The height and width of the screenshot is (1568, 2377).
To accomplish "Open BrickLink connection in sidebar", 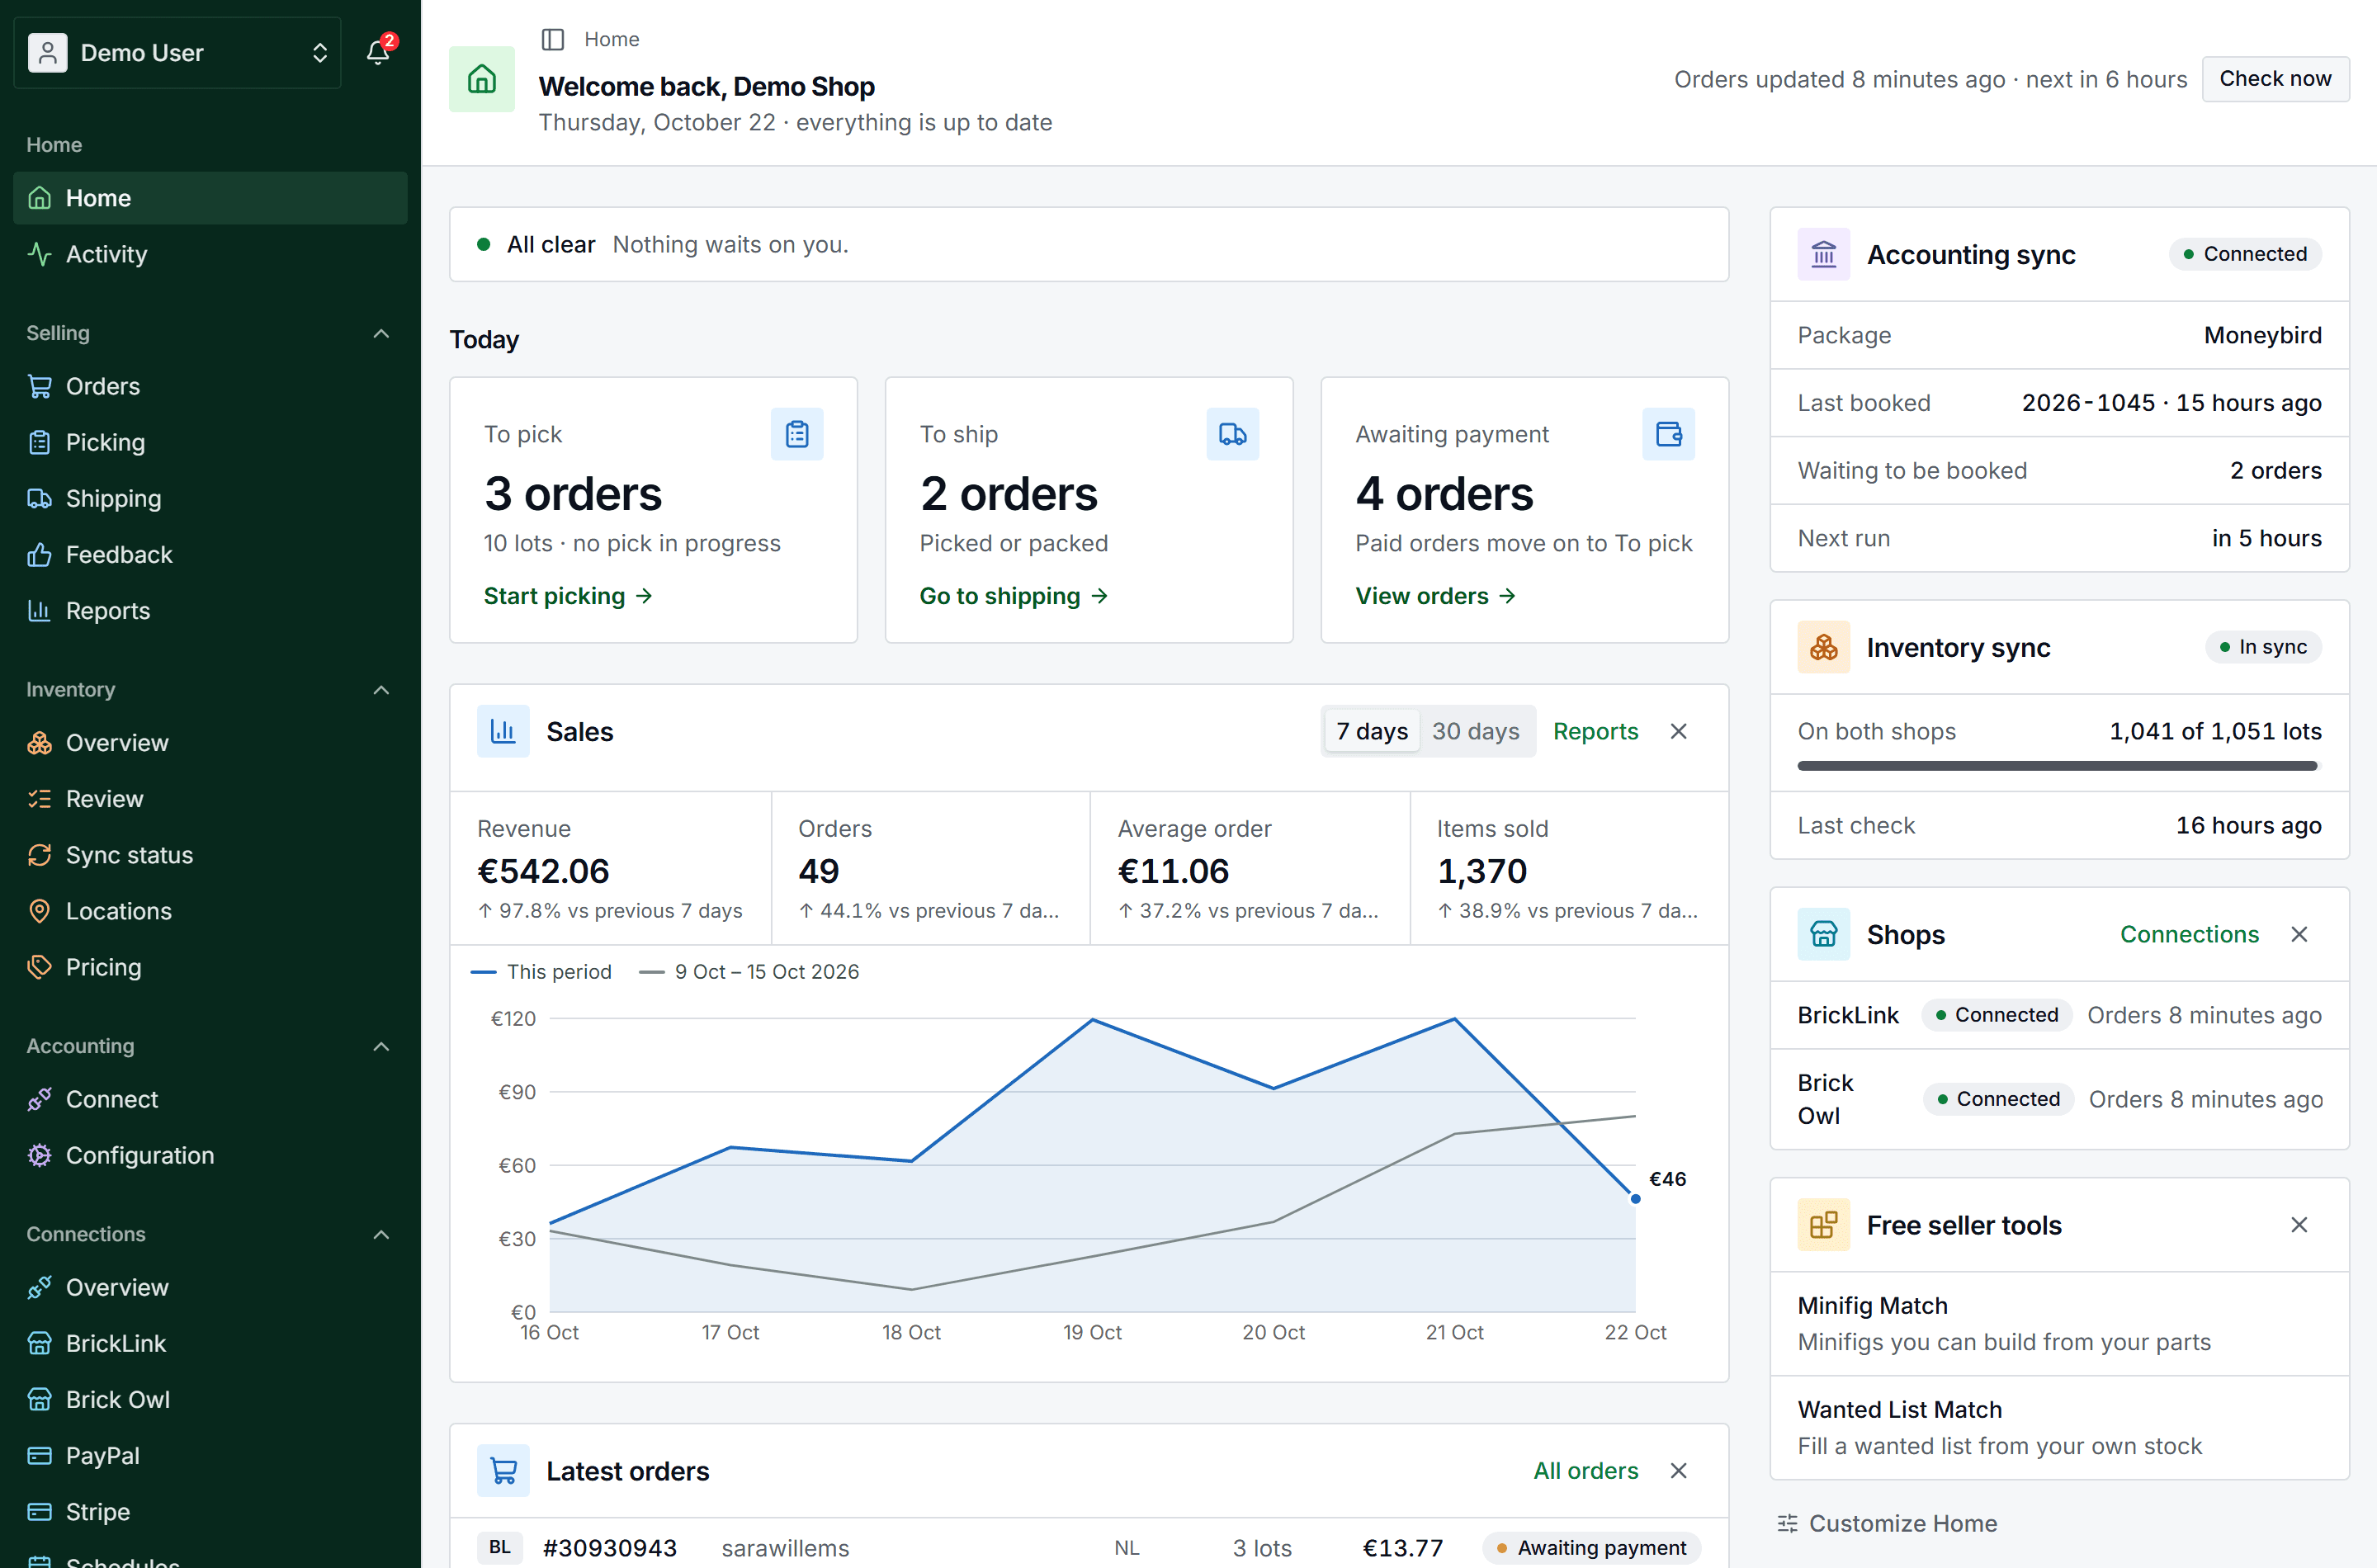I will 210,1343.
